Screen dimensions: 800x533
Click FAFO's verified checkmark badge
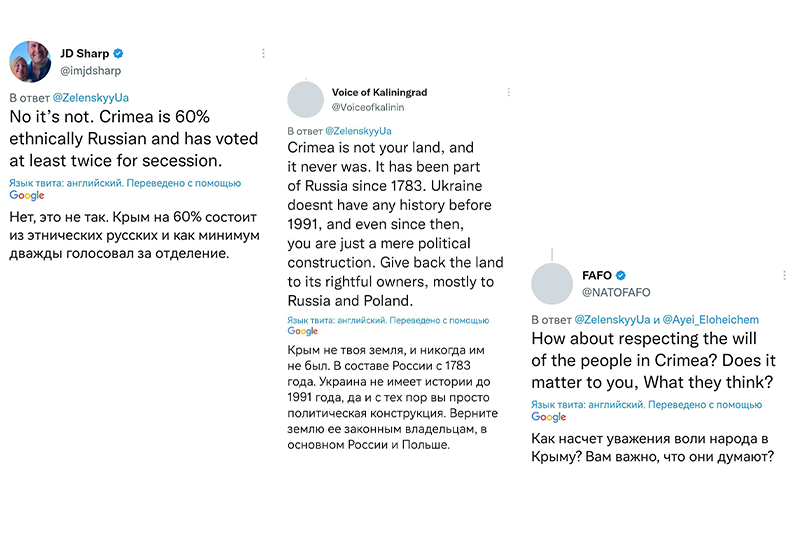(x=621, y=275)
